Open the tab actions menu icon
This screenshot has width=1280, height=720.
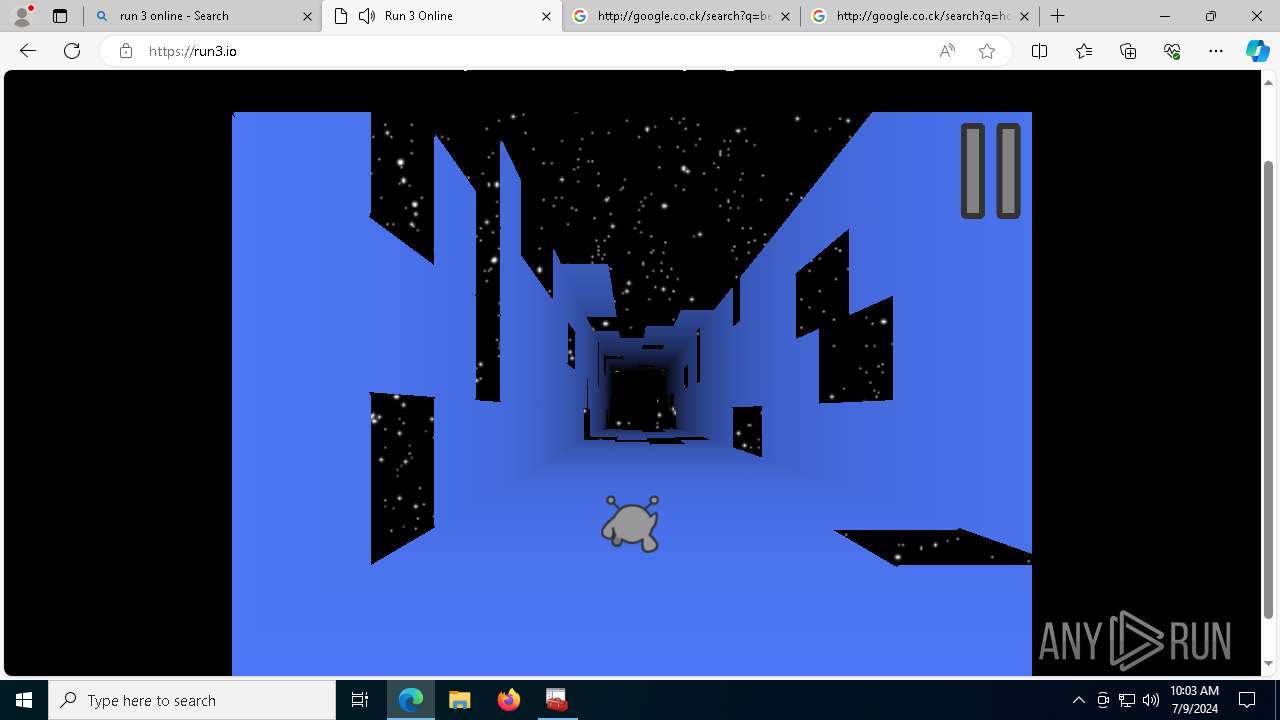point(60,16)
